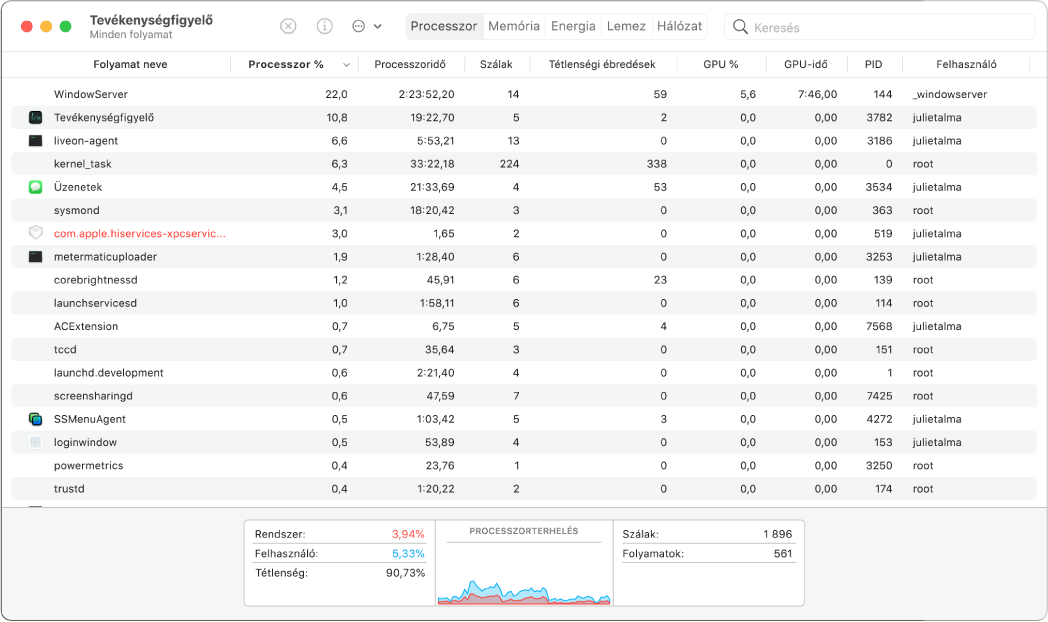The image size is (1048, 622).
Task: Select the SSMenuAgent process name
Action: click(90, 419)
